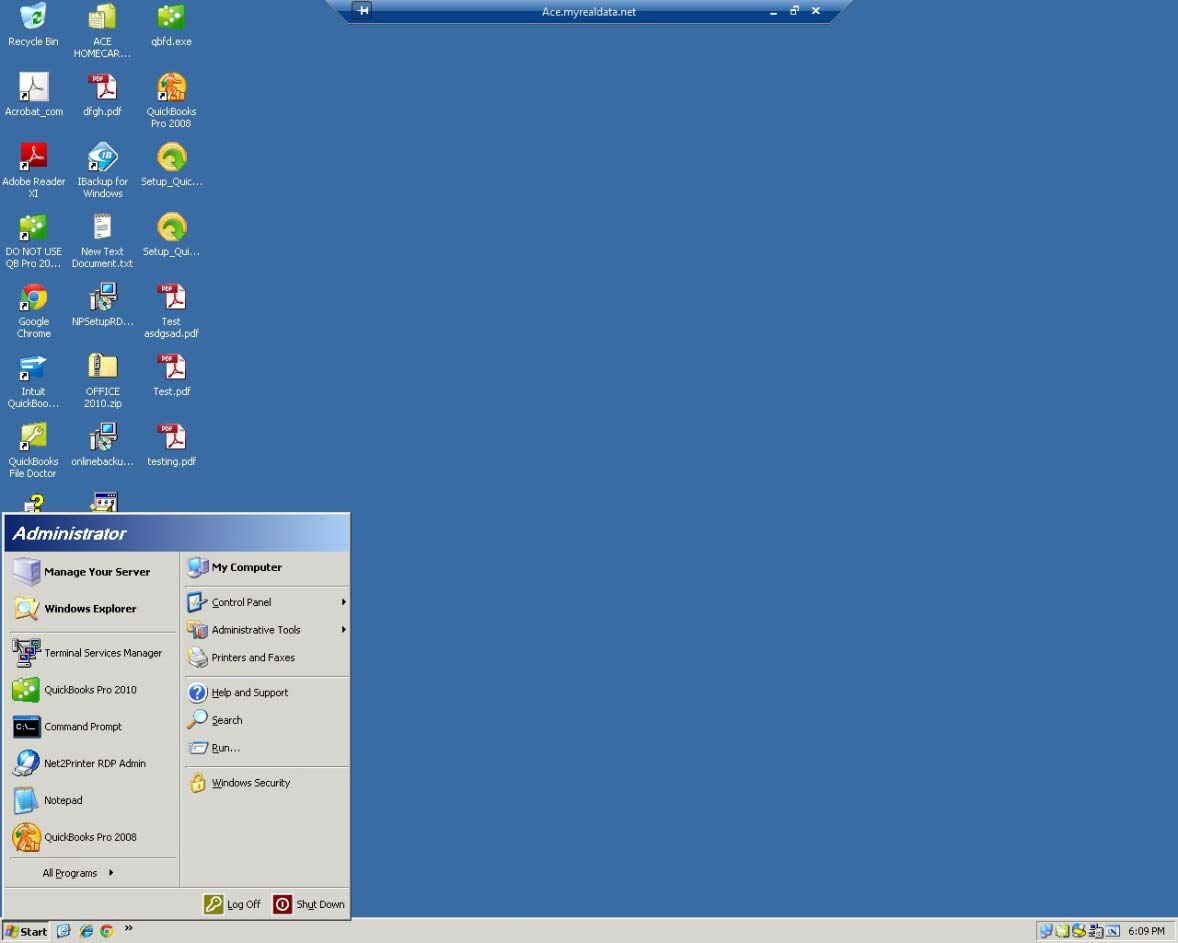1178x943 pixels.
Task: Select Command Prompt from Start menu
Action: 83,727
